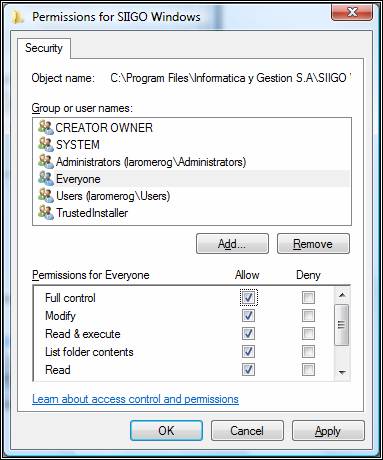Click the Read & execute label
Image resolution: width=383 pixels, height=460 pixels.
83,334
